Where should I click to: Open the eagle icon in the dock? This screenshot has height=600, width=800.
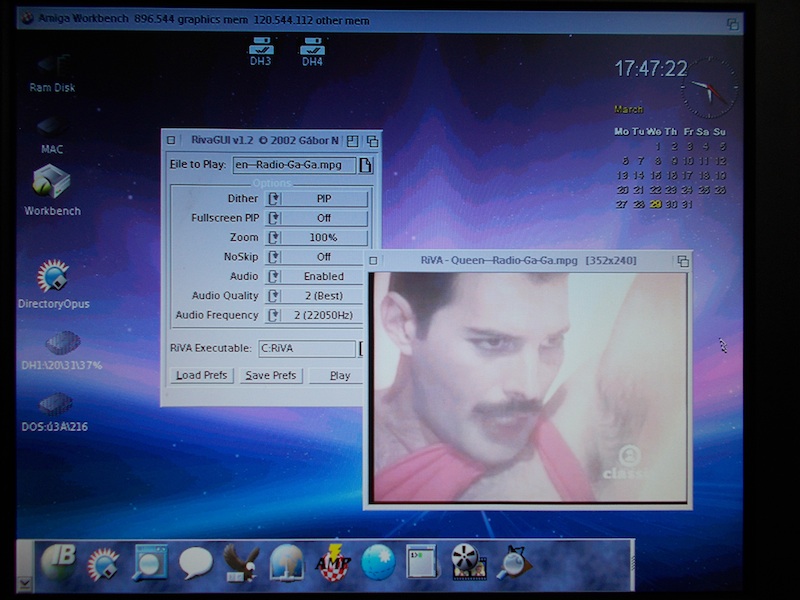pos(241,563)
